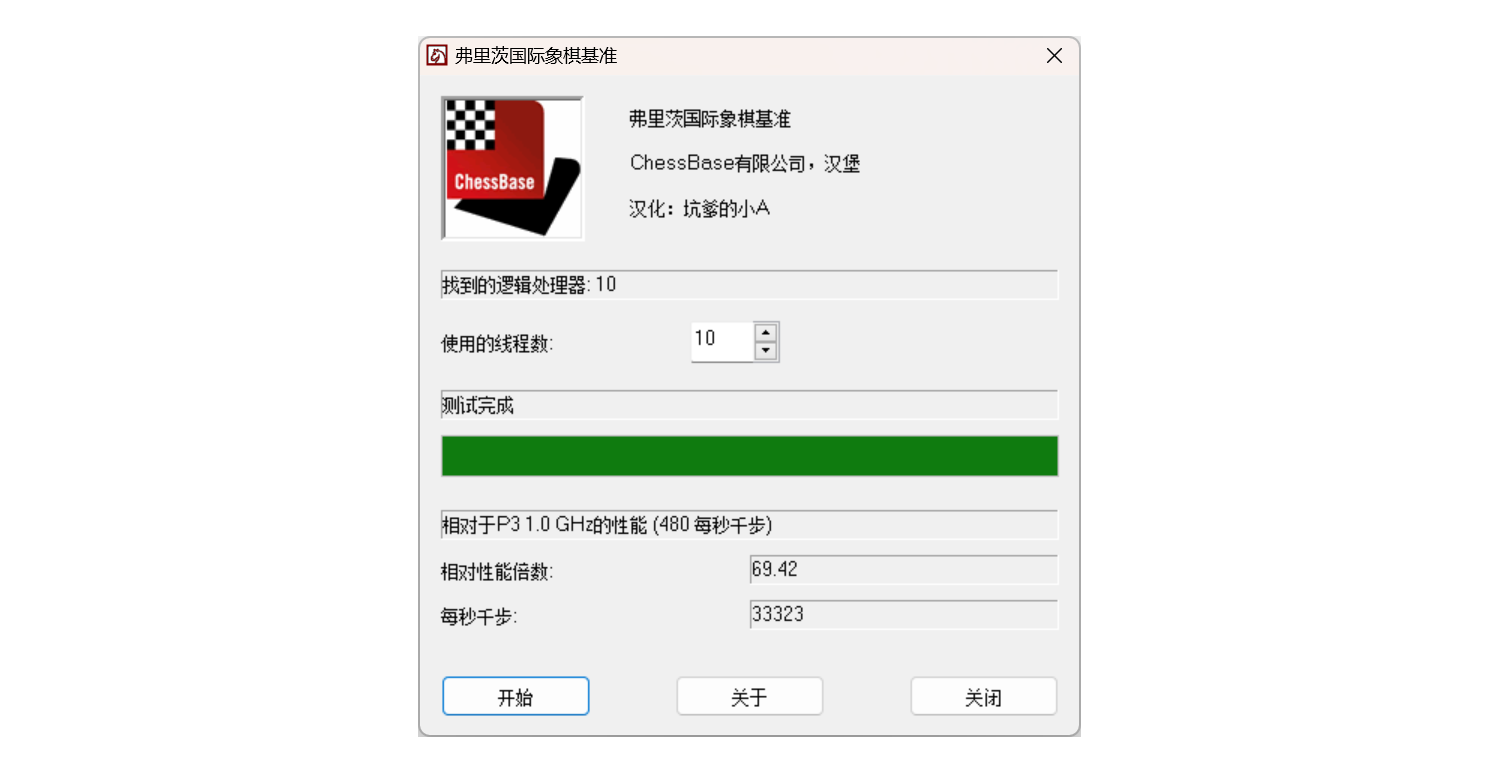
Task: Decrease thread count with down arrow
Action: click(x=766, y=351)
